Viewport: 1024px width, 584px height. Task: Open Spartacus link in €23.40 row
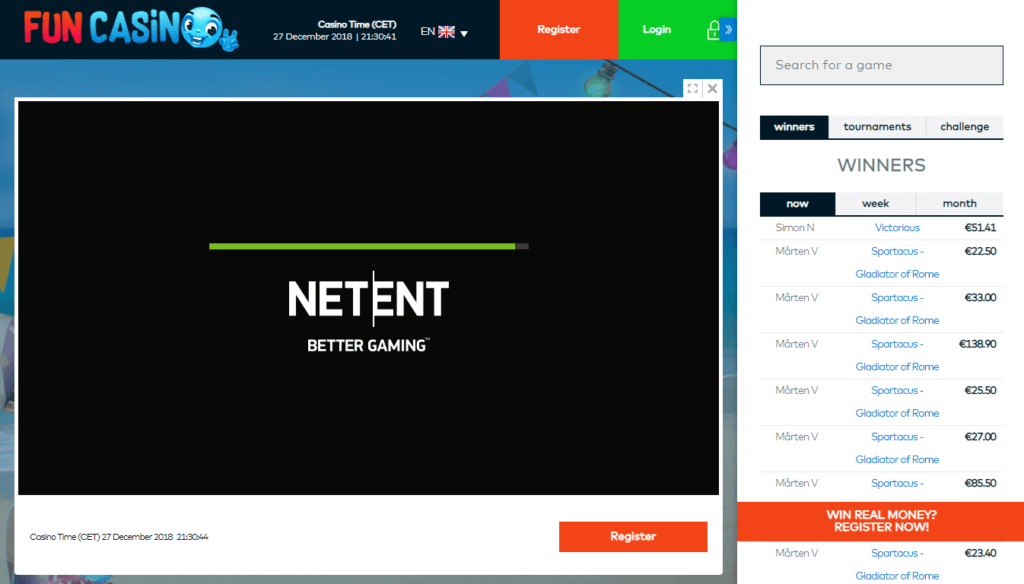pyautogui.click(x=897, y=564)
